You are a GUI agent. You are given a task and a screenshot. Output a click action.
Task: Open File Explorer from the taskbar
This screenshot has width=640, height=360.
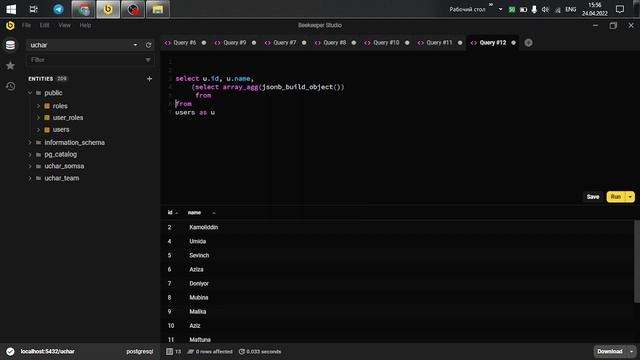point(158,9)
